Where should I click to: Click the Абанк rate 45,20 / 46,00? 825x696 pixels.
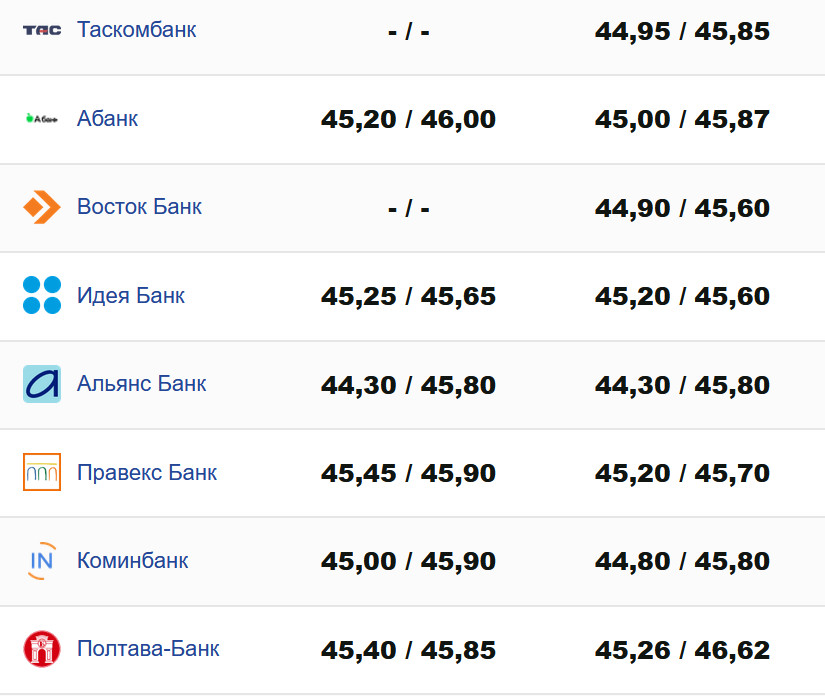(x=408, y=120)
